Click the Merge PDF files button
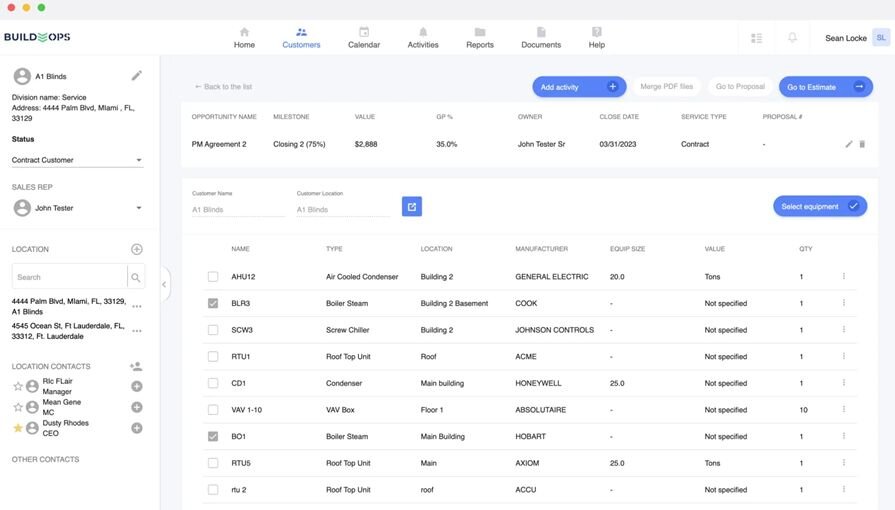 coord(667,87)
